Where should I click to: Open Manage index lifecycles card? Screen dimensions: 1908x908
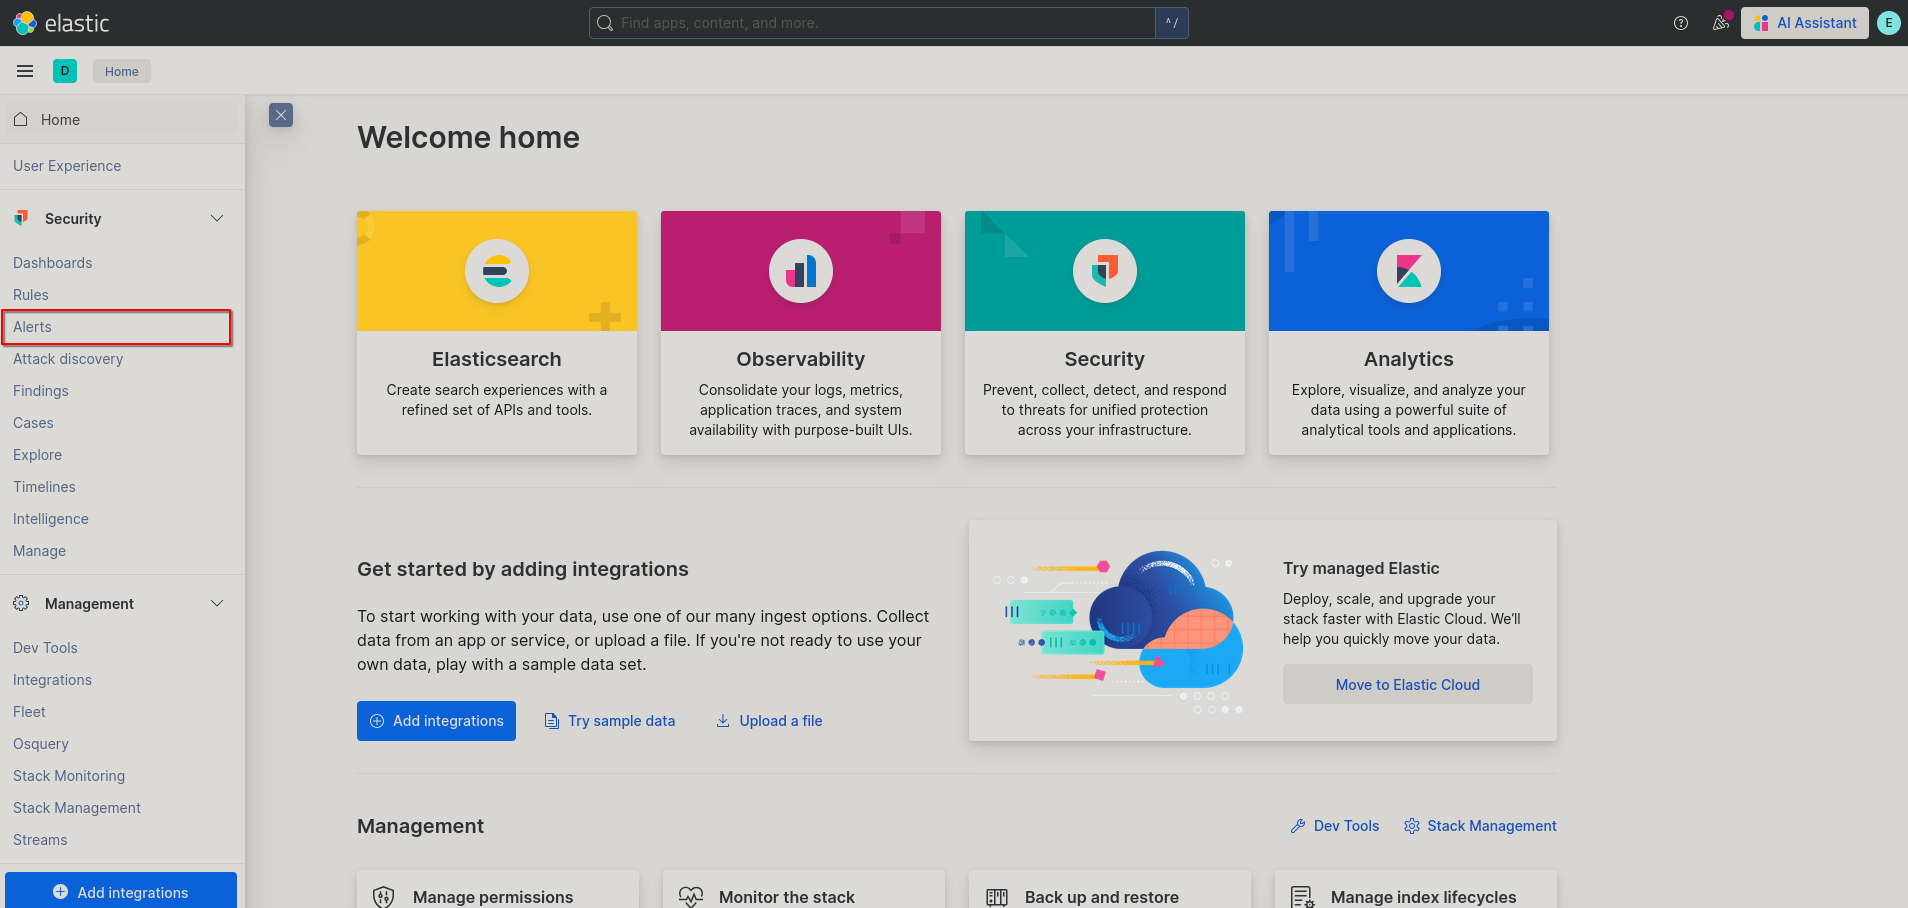tap(1416, 890)
